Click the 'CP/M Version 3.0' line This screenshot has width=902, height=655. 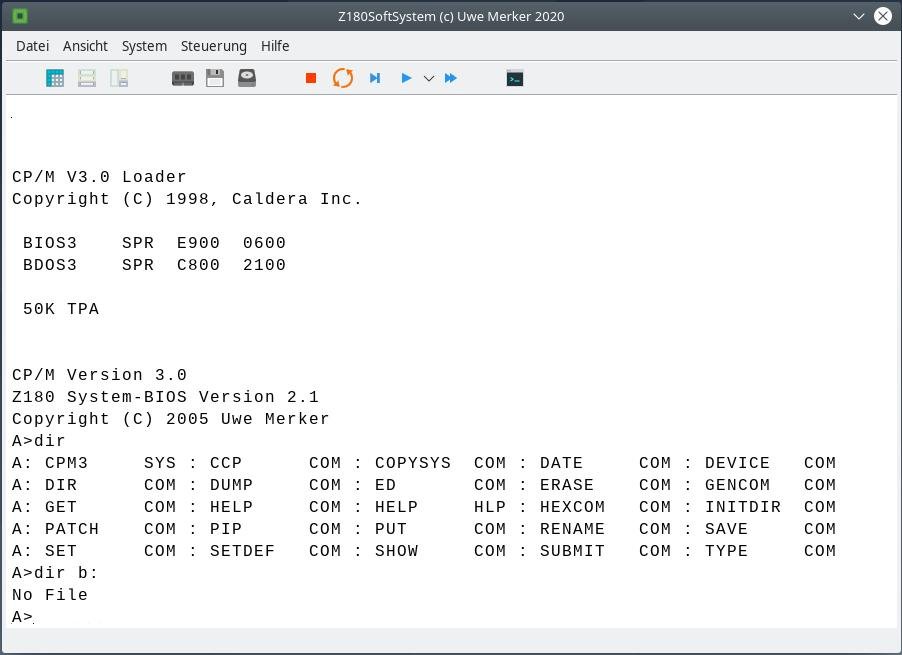[99, 376]
